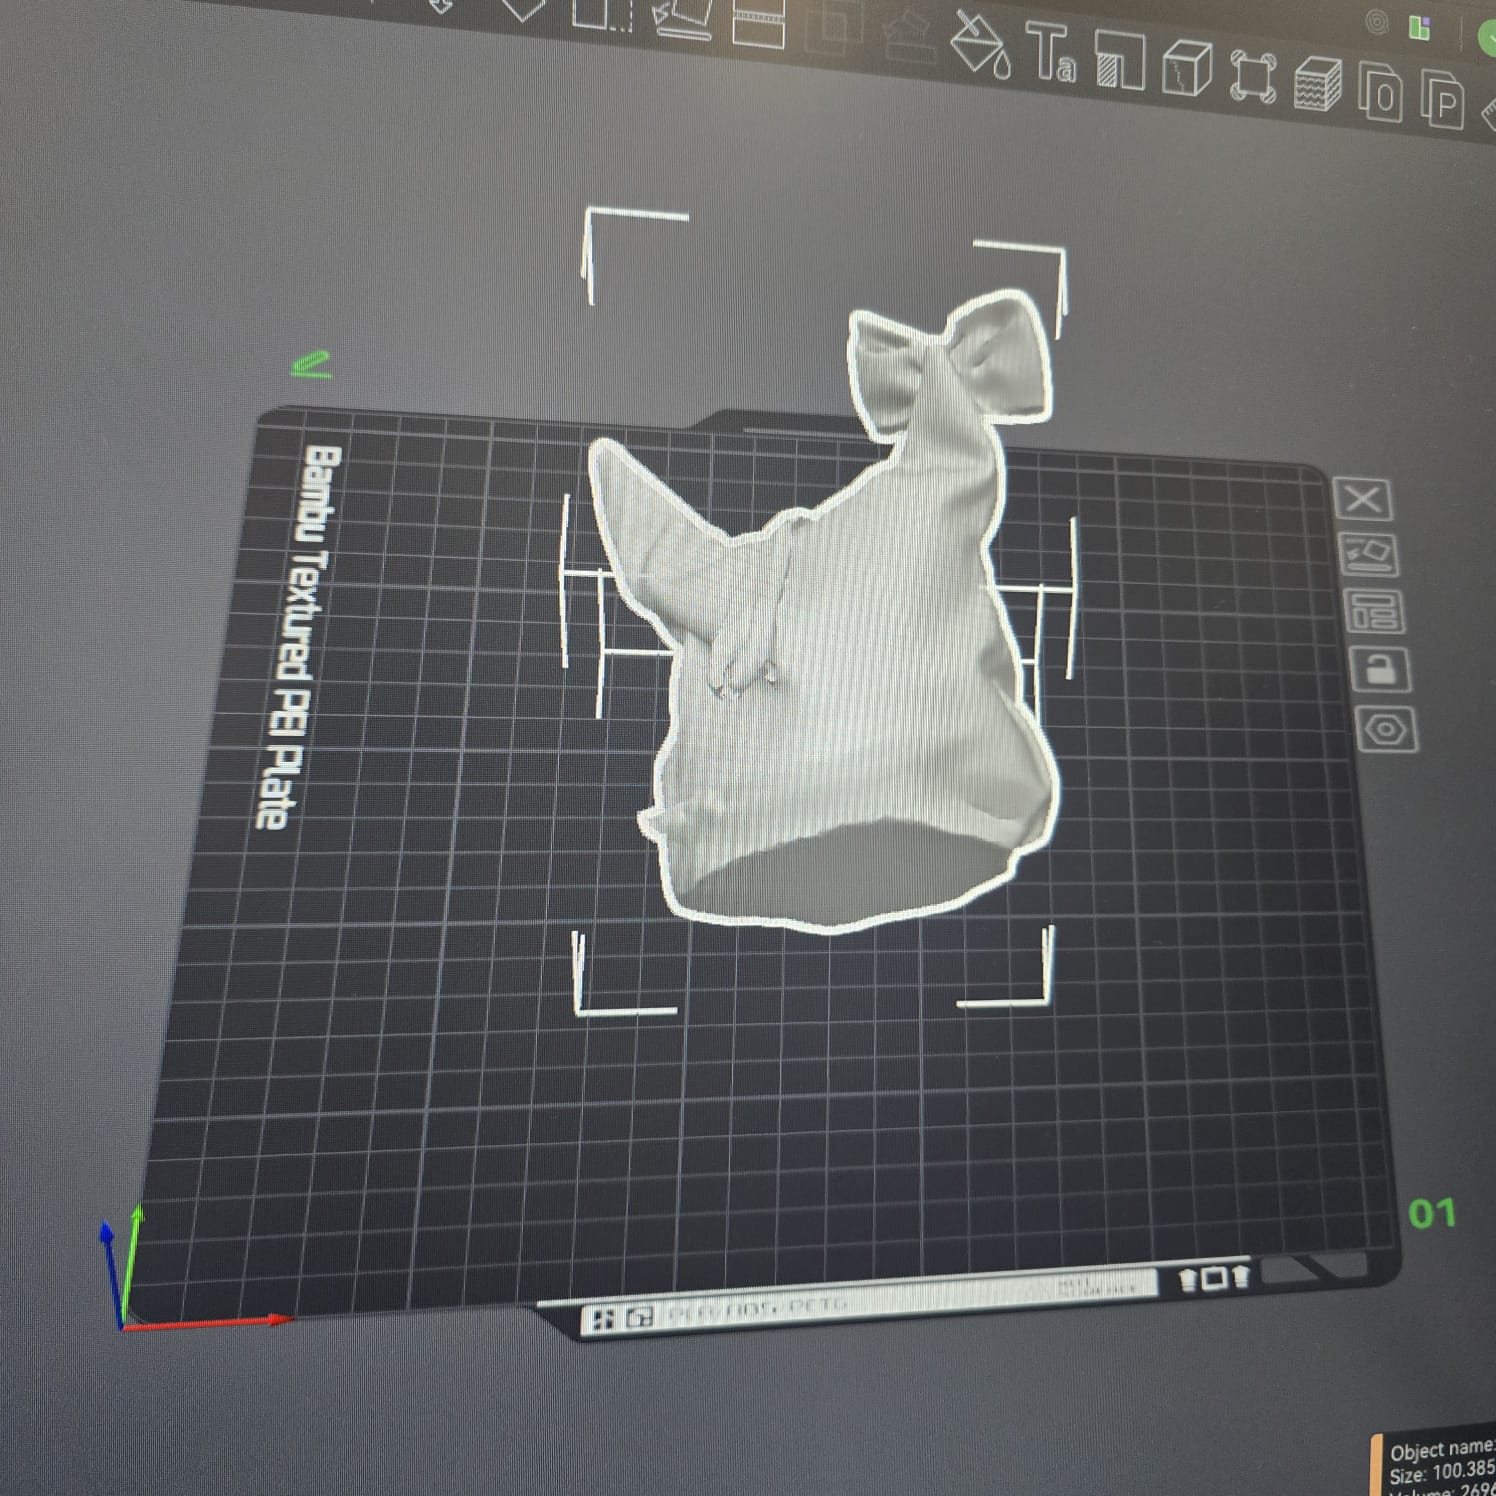
Task: Remove the plate with the X icon
Action: pyautogui.click(x=1362, y=498)
